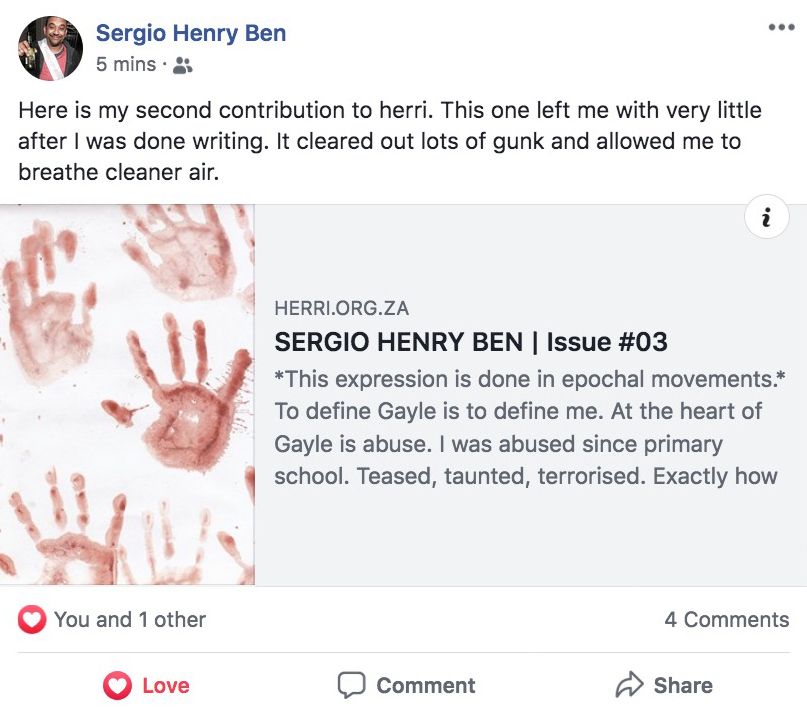This screenshot has height=709, width=807.
Task: Open article title "SERGIO HENRY BEN | Issue #03"
Action: pyautogui.click(x=471, y=342)
